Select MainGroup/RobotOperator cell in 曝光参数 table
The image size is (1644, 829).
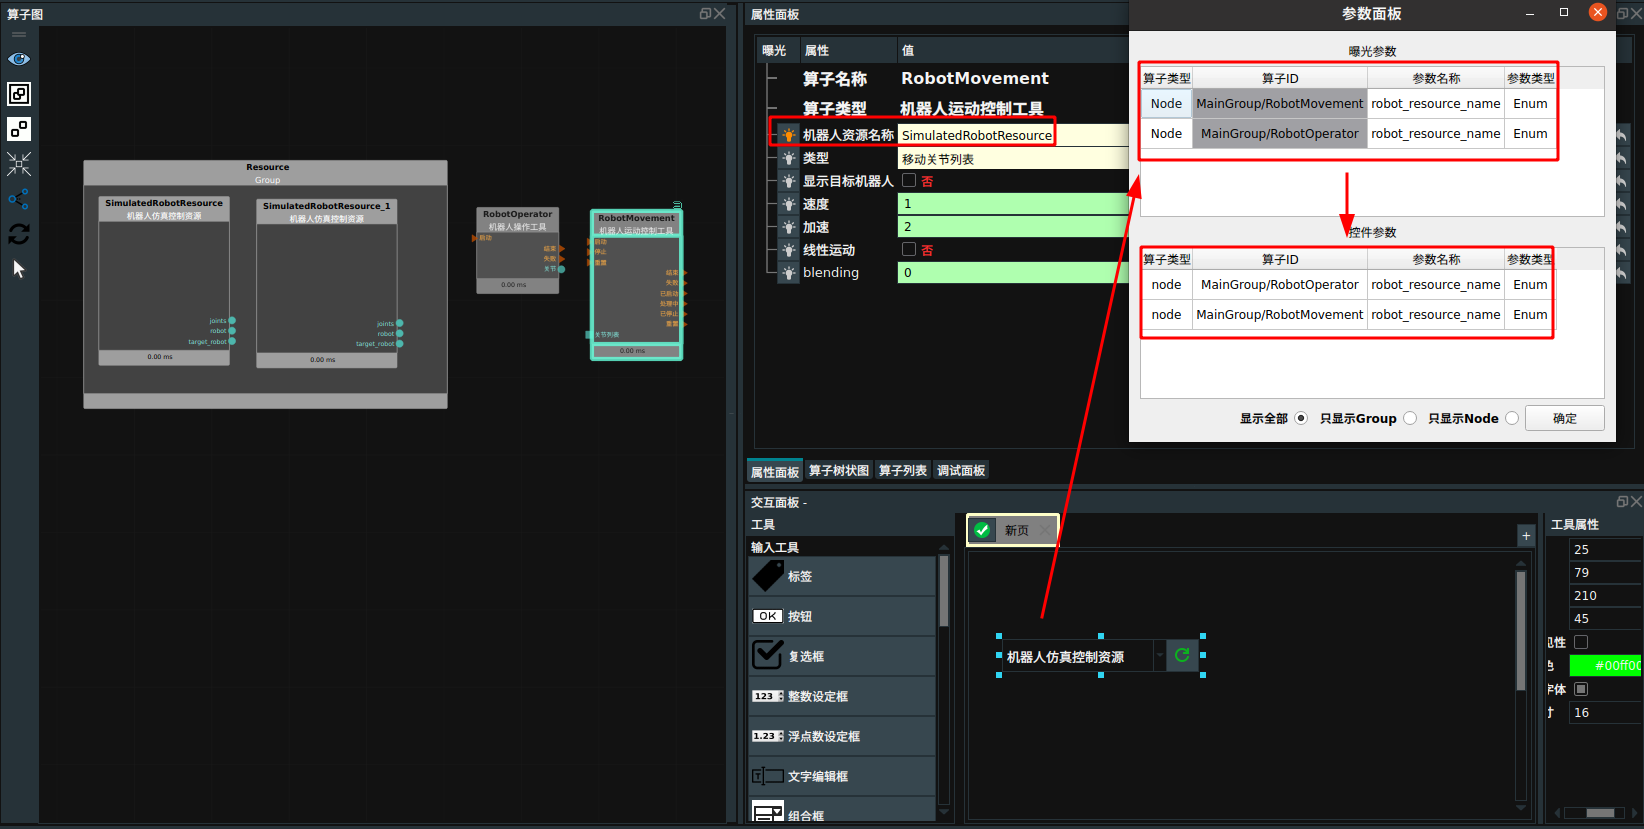(x=1280, y=133)
